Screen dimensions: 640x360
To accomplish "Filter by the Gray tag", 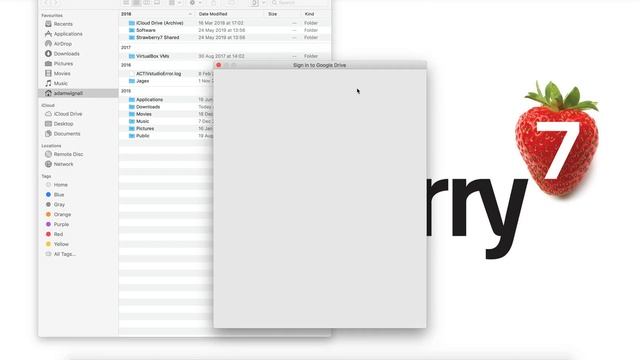I will pos(59,204).
